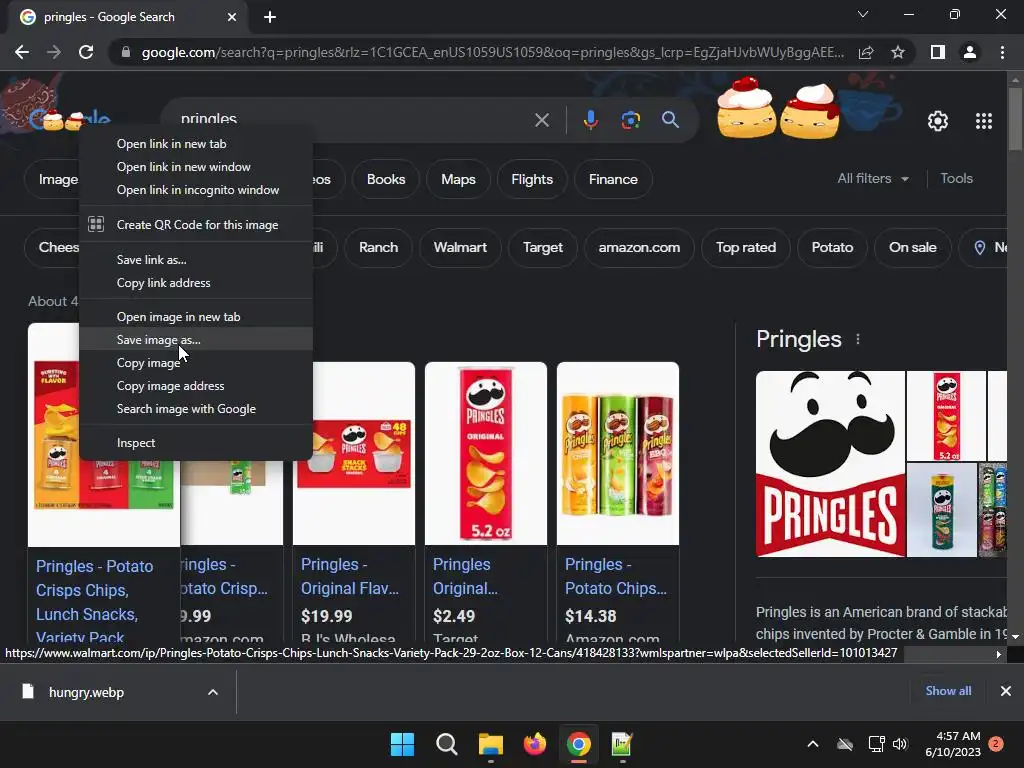
Task: Select Save image as...
Action: coord(196,340)
